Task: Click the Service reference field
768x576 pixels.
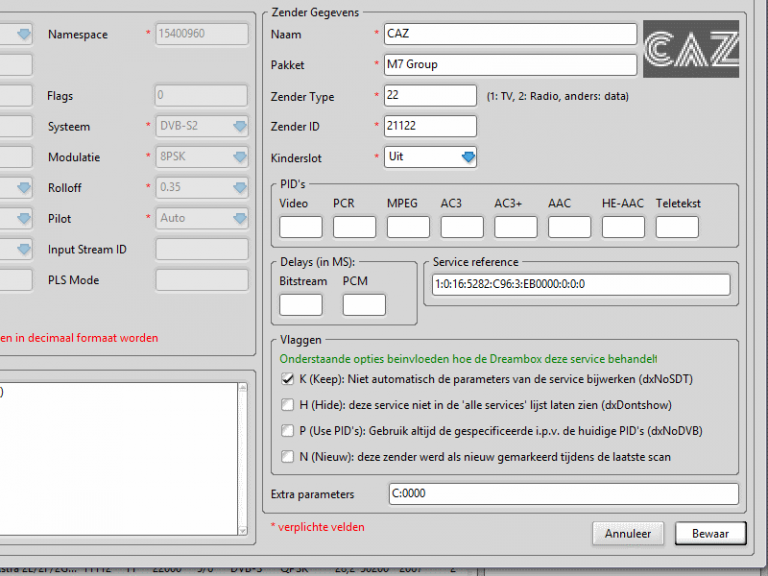Action: 580,284
